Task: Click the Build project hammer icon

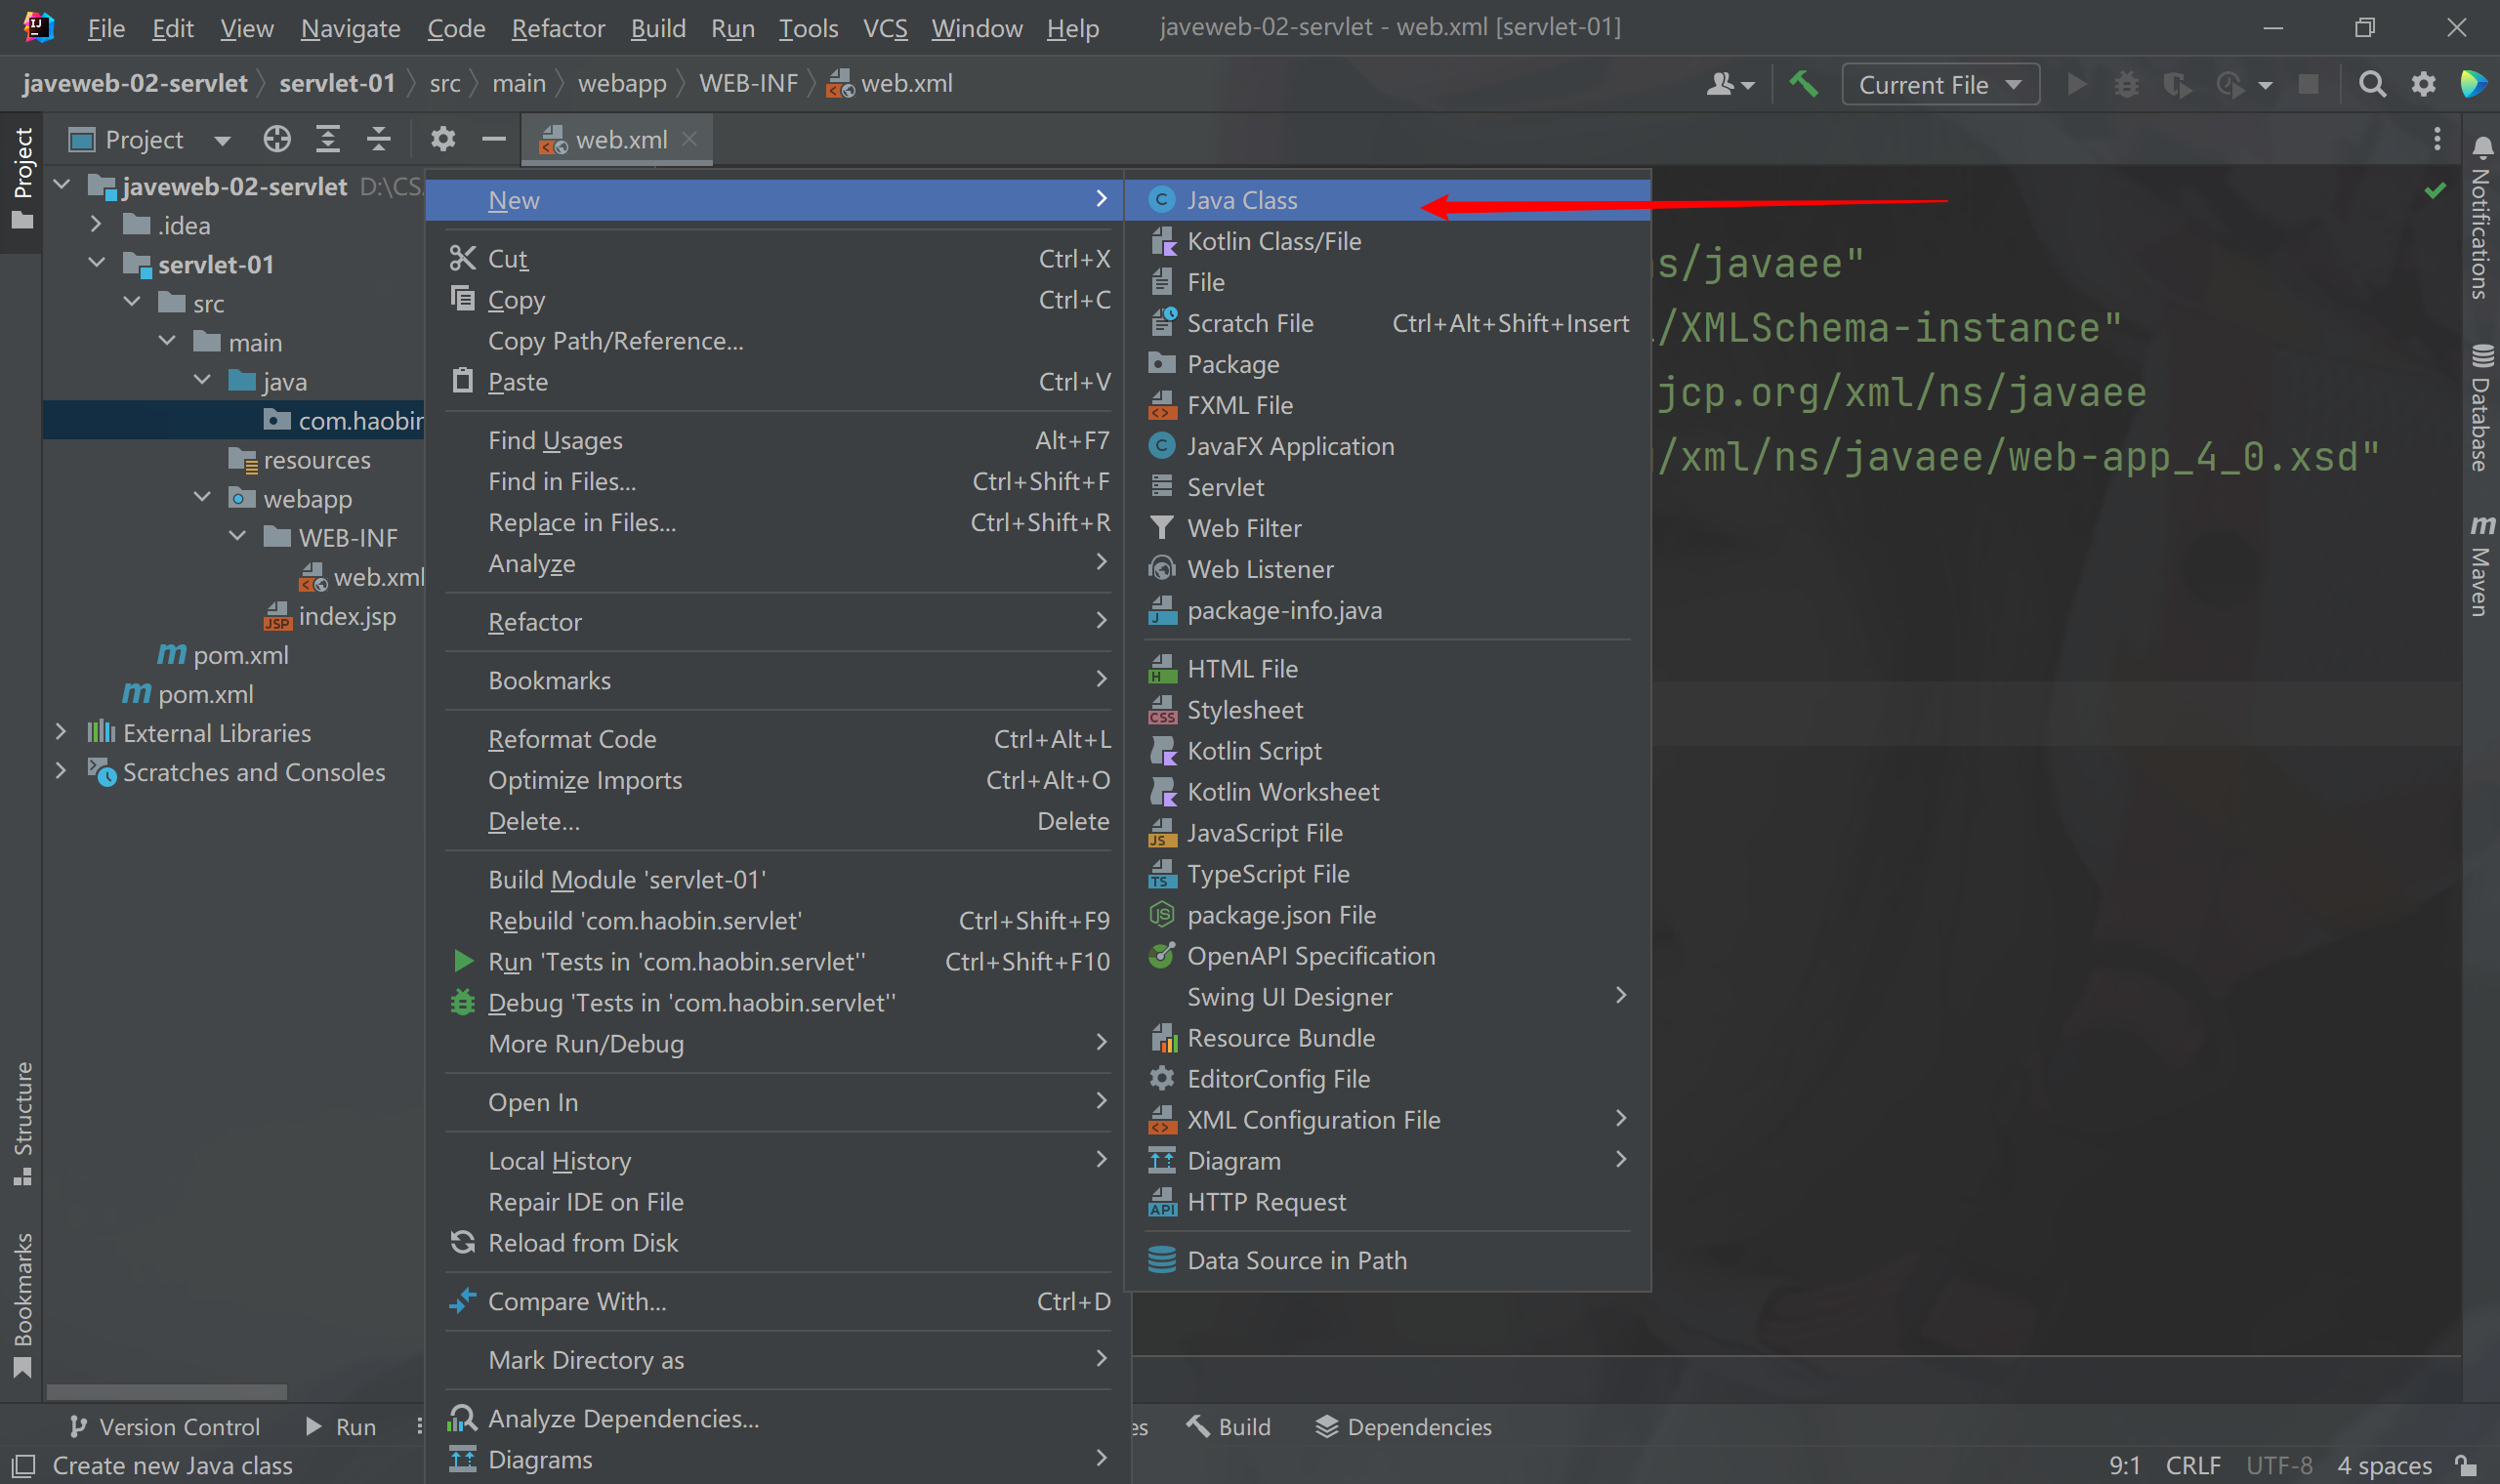Action: pyautogui.click(x=1803, y=84)
